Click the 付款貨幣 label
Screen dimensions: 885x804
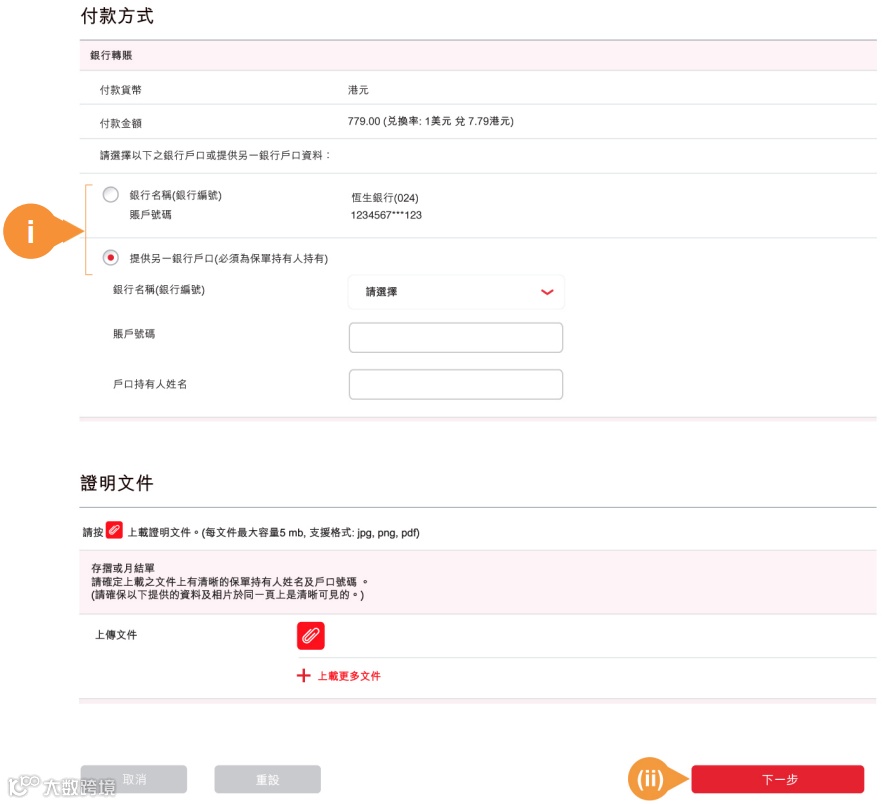click(x=121, y=90)
